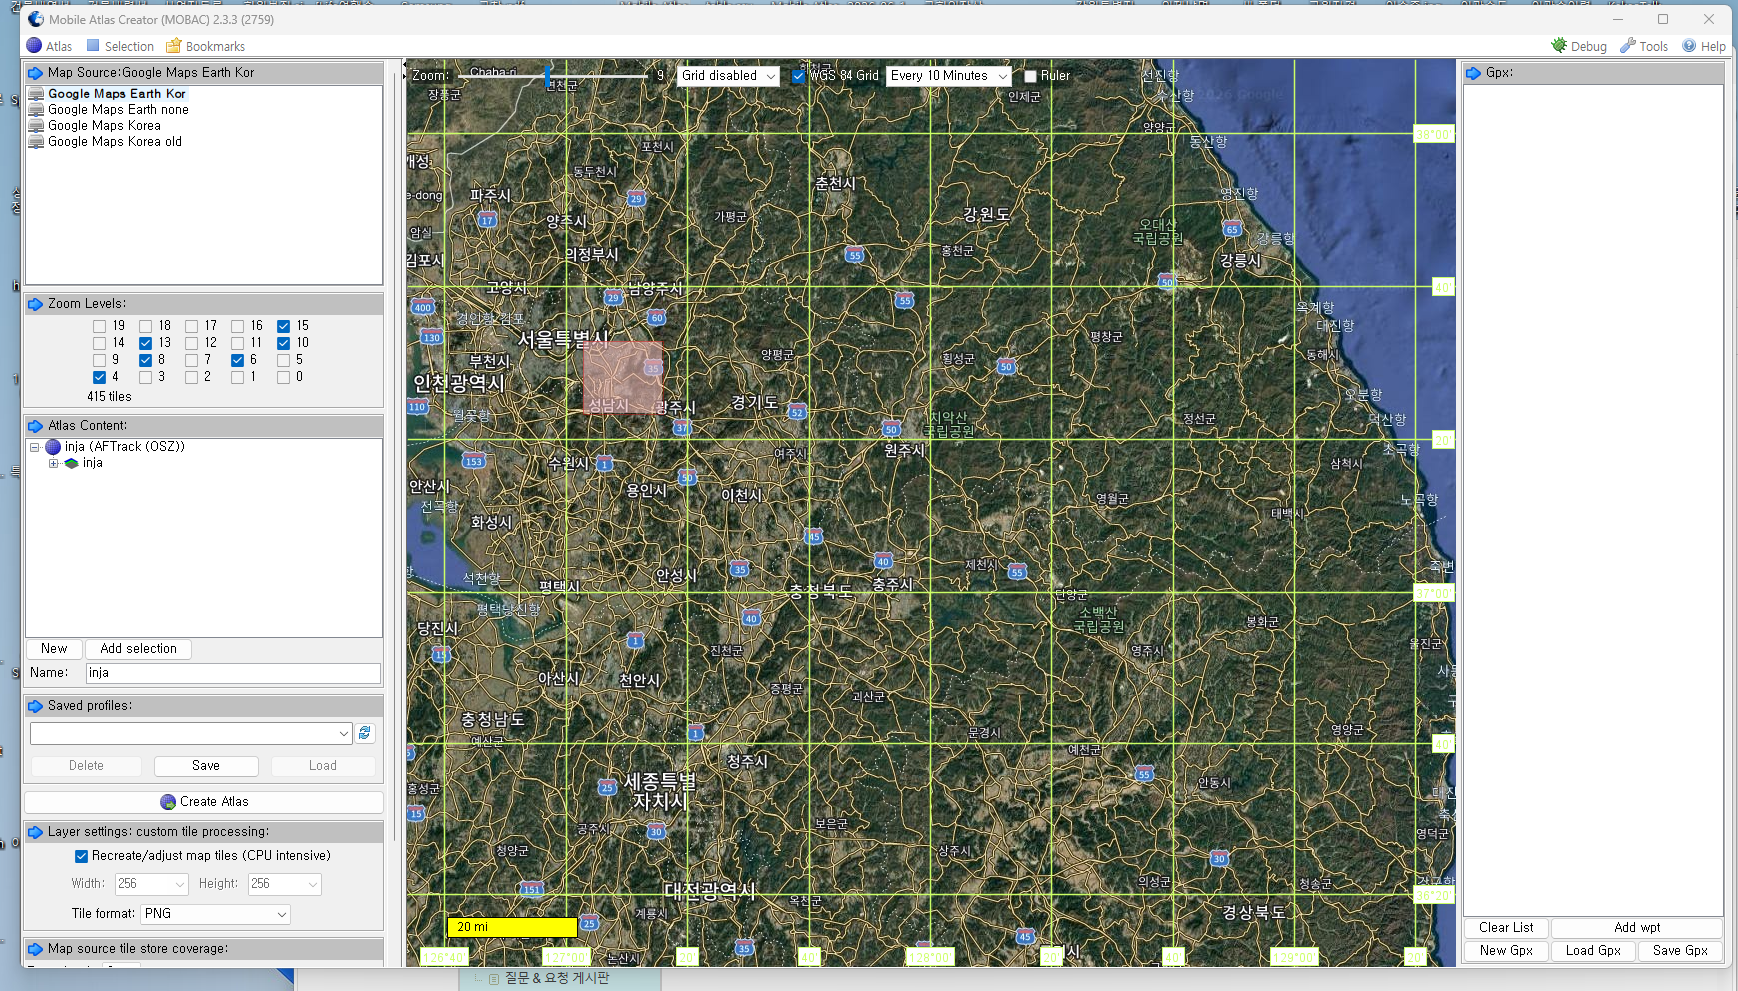Click the red selection rectangle on the map
This screenshot has height=991, width=1738.
coord(622,377)
